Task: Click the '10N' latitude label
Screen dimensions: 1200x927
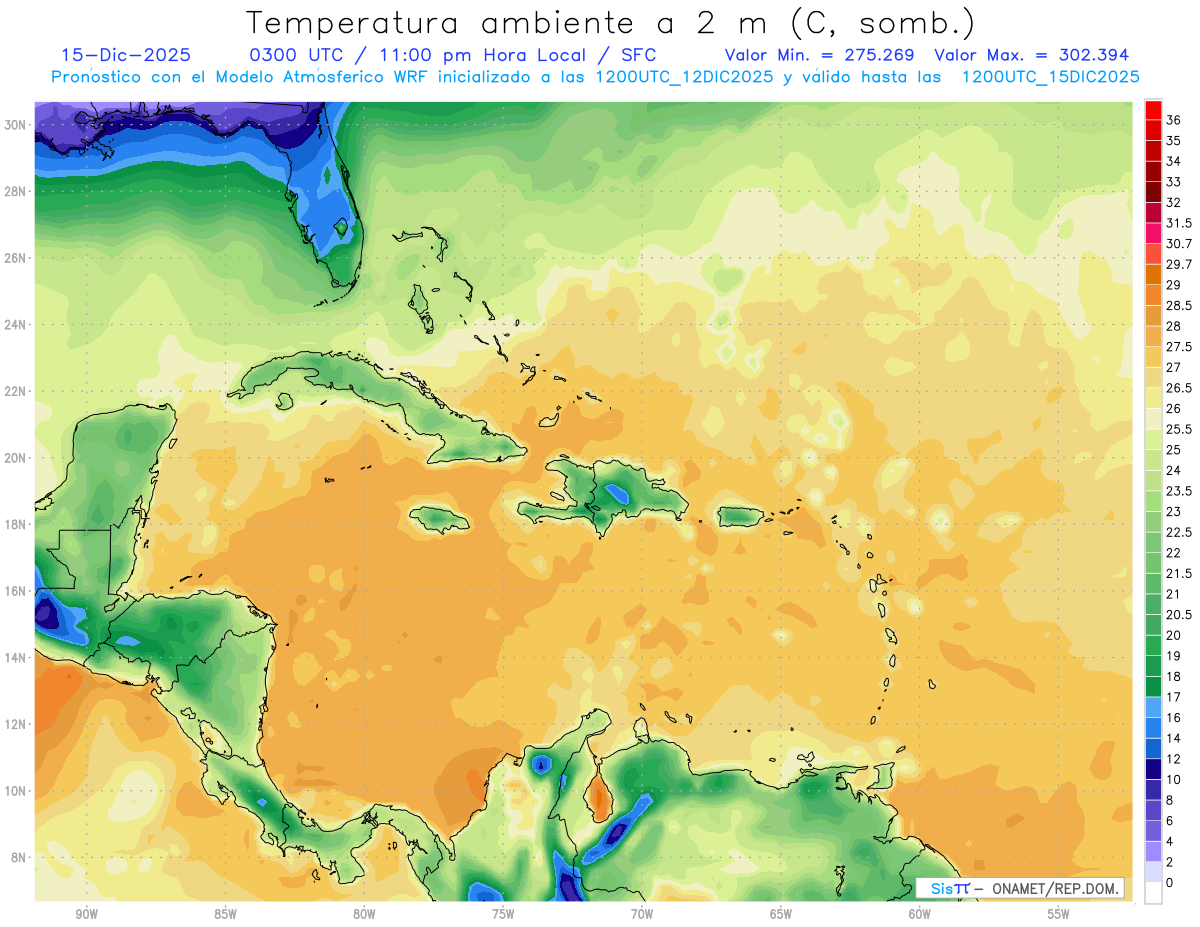Action: pyautogui.click(x=17, y=791)
